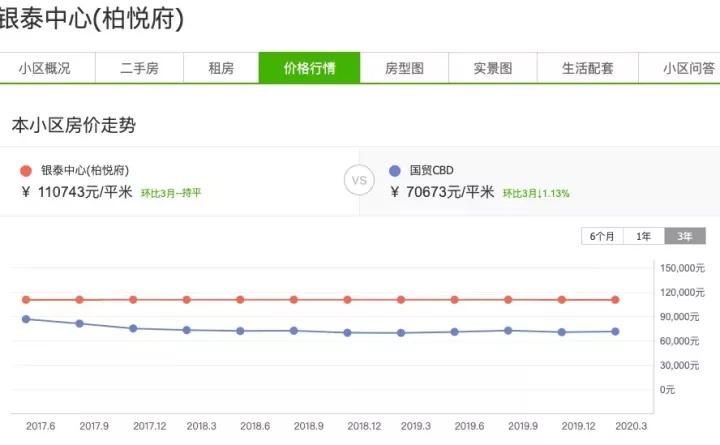Screen dimensions: 720x445
Task: Set chart range to 1年
Action: tap(643, 237)
